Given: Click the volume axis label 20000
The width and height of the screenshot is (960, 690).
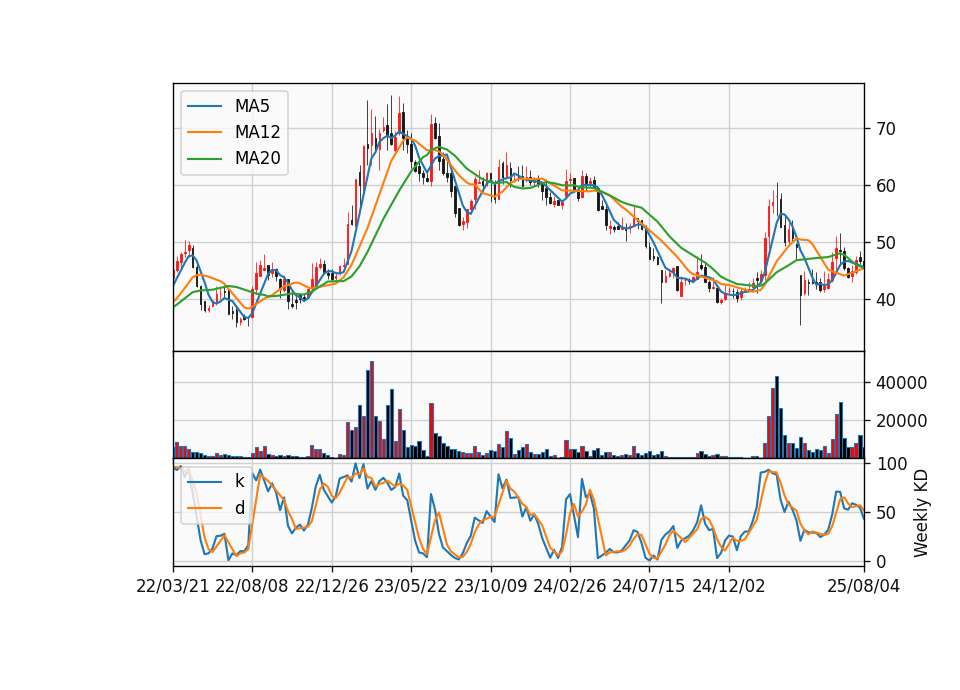Looking at the screenshot, I should tap(901, 421).
